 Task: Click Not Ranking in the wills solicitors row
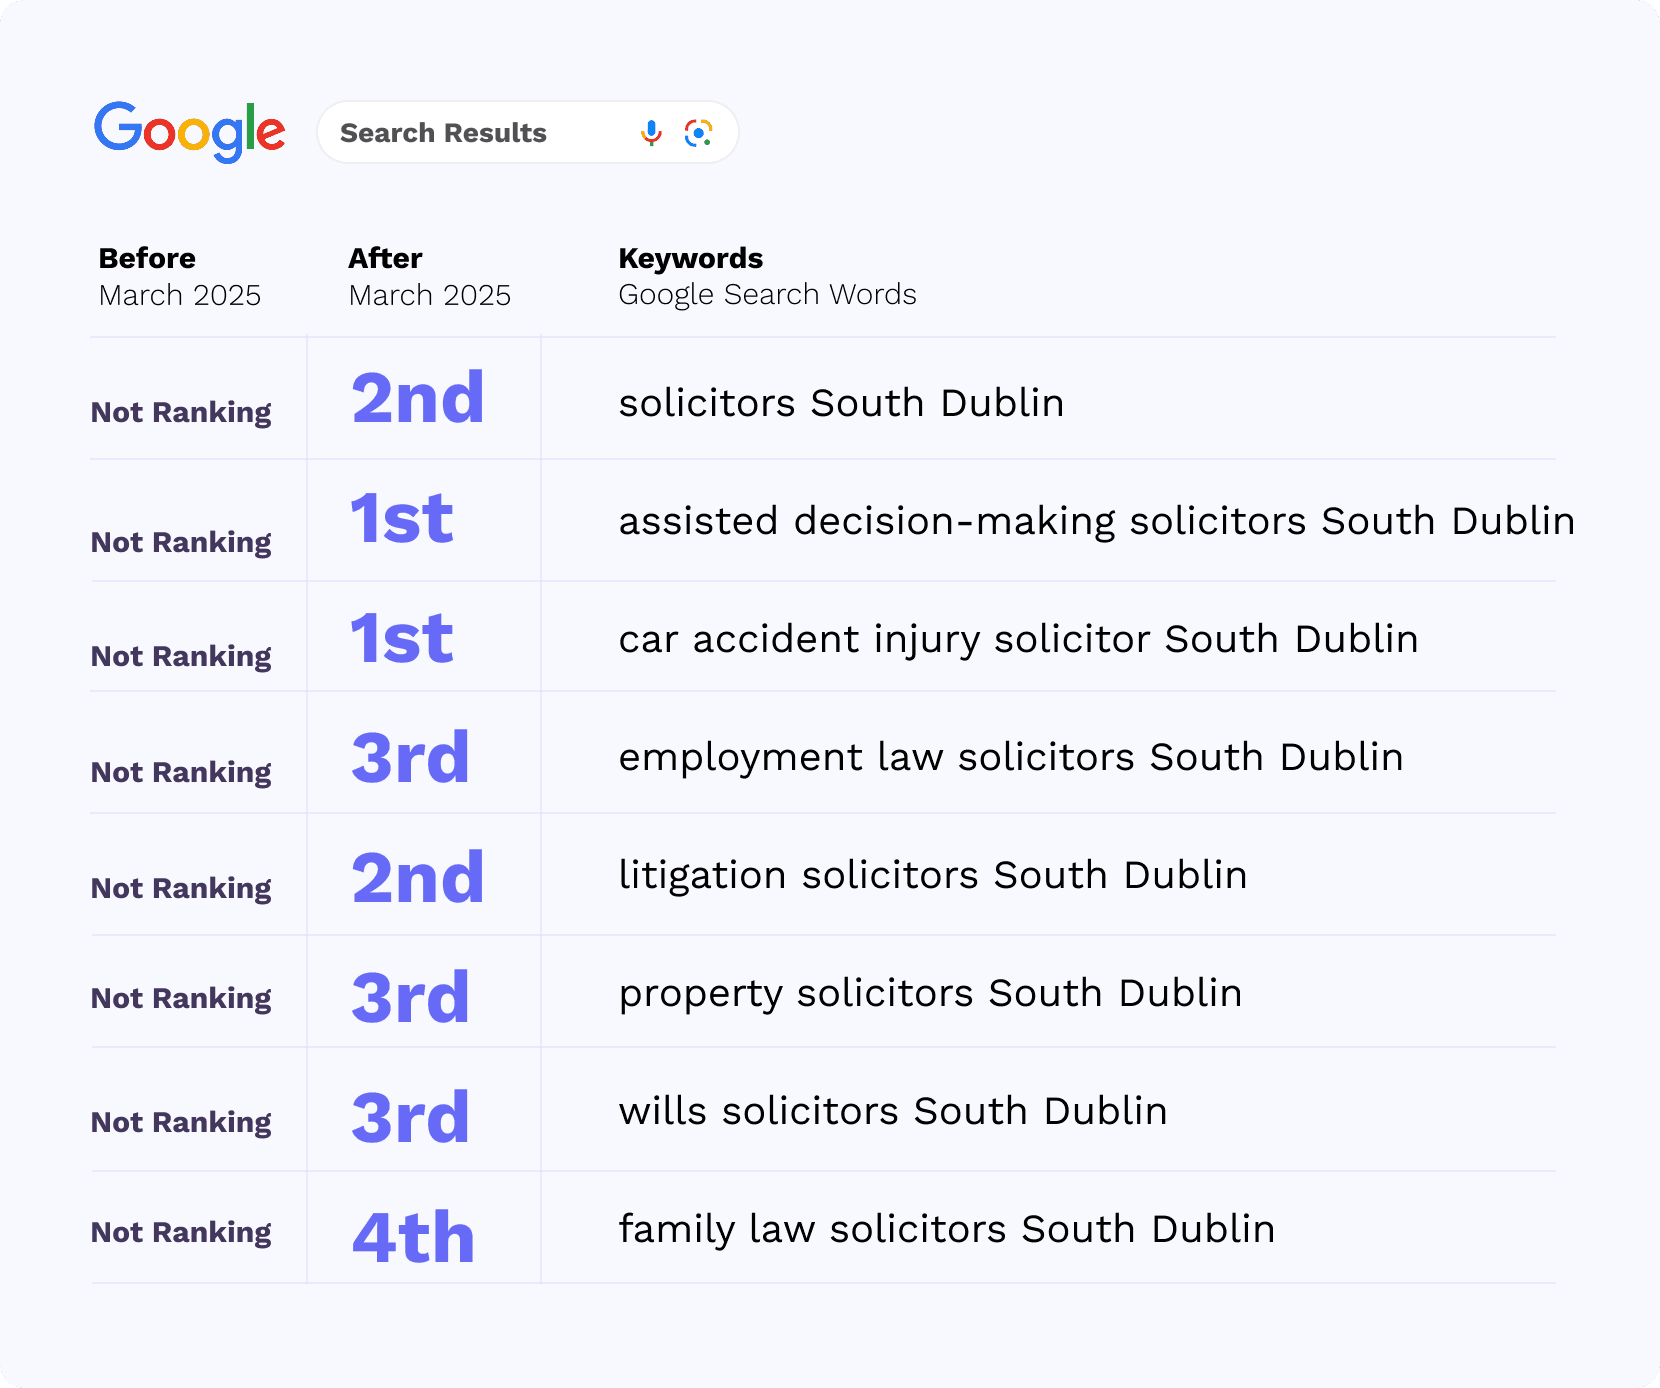pos(181,1122)
